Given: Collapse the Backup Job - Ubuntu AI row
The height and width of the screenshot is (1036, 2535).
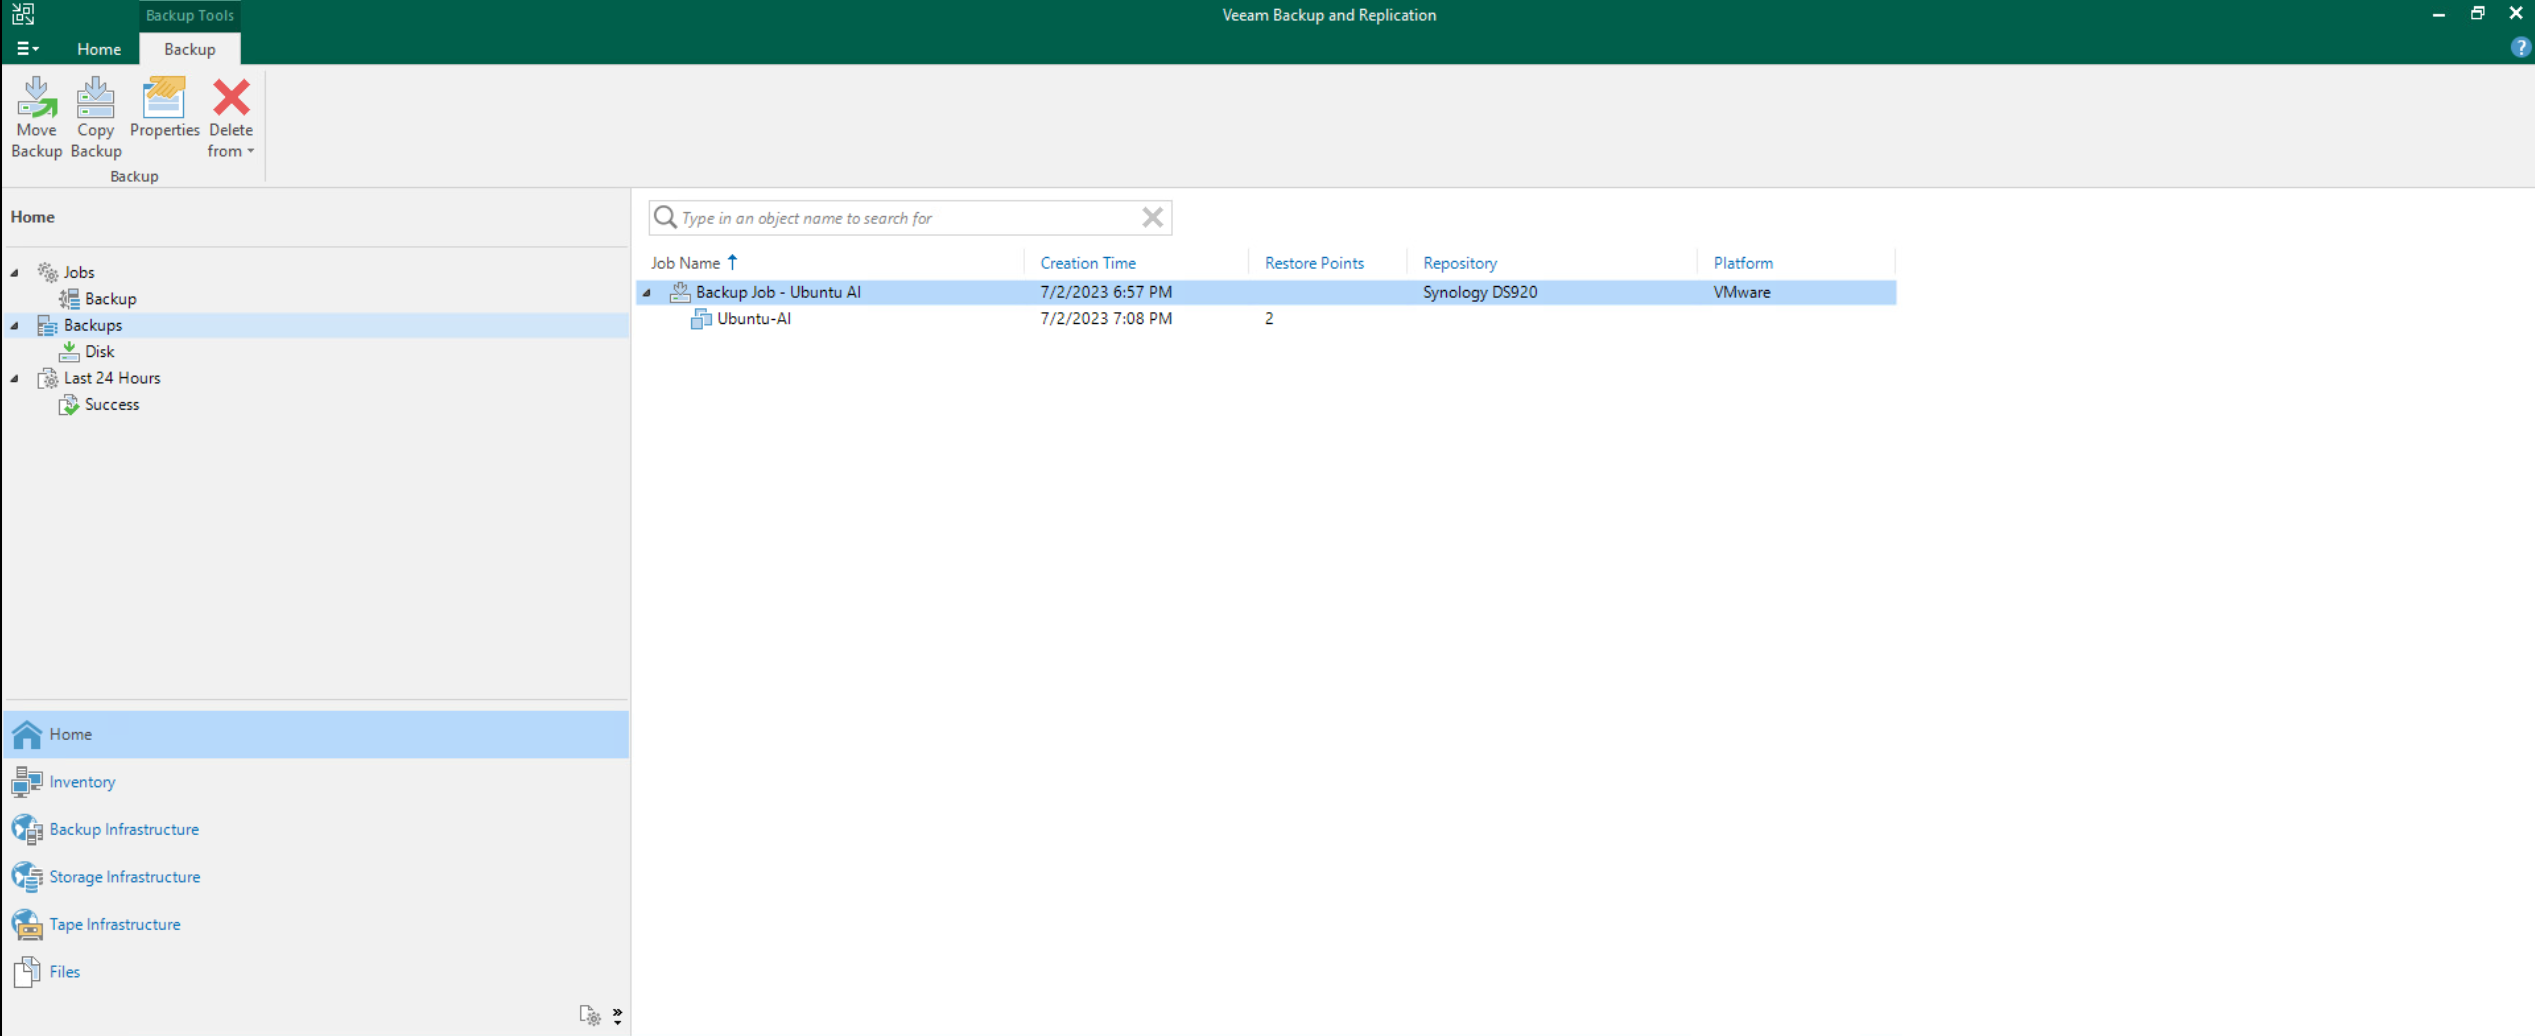Looking at the screenshot, I should click(x=647, y=292).
